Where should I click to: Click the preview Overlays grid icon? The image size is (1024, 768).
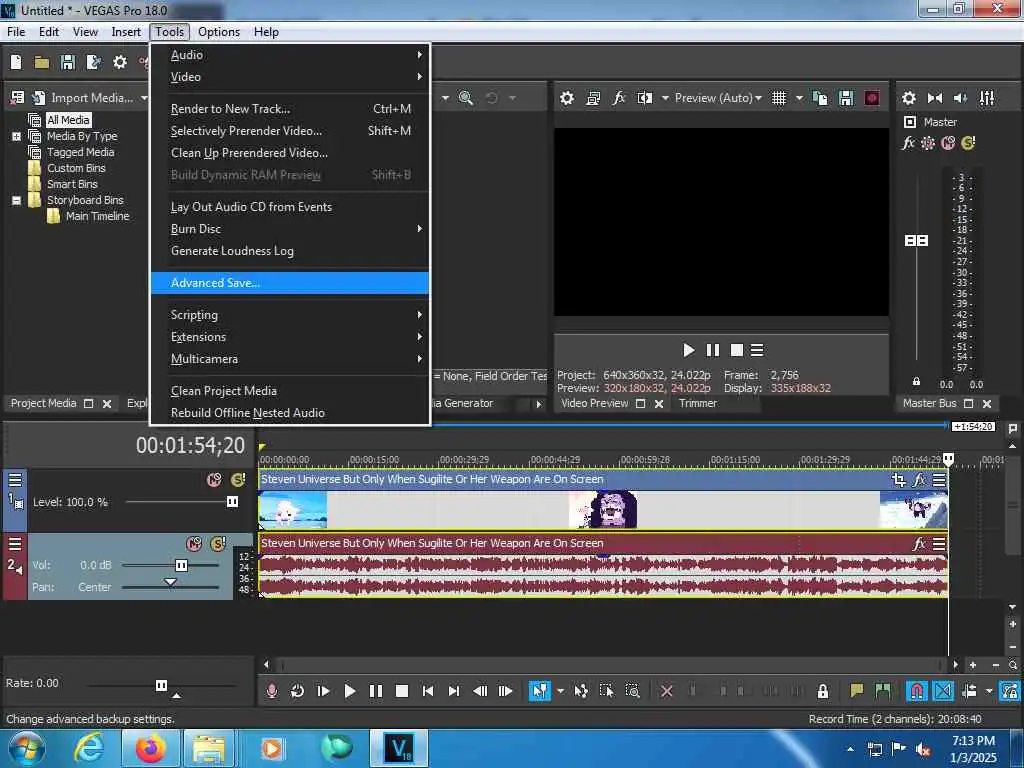pyautogui.click(x=778, y=98)
